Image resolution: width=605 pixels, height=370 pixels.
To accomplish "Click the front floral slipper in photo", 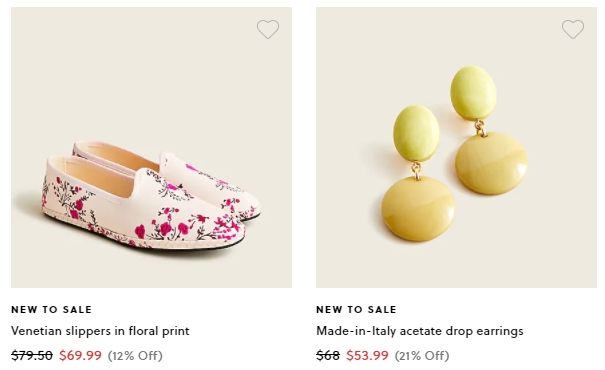I will 143,203.
